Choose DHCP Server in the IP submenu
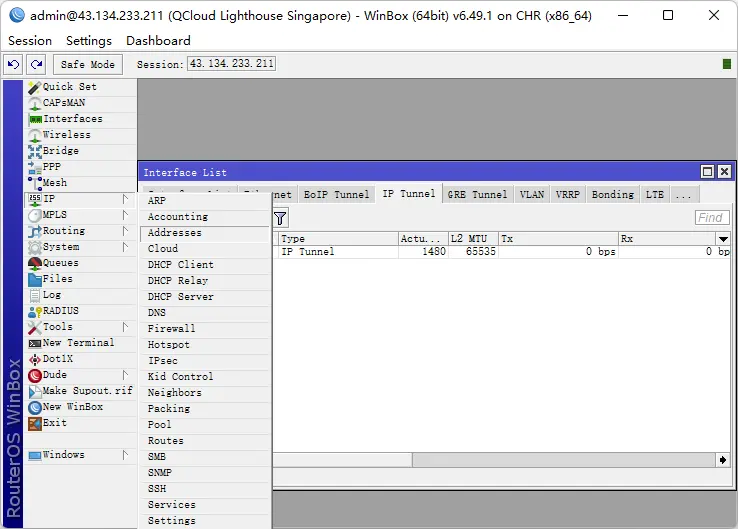 click(181, 297)
